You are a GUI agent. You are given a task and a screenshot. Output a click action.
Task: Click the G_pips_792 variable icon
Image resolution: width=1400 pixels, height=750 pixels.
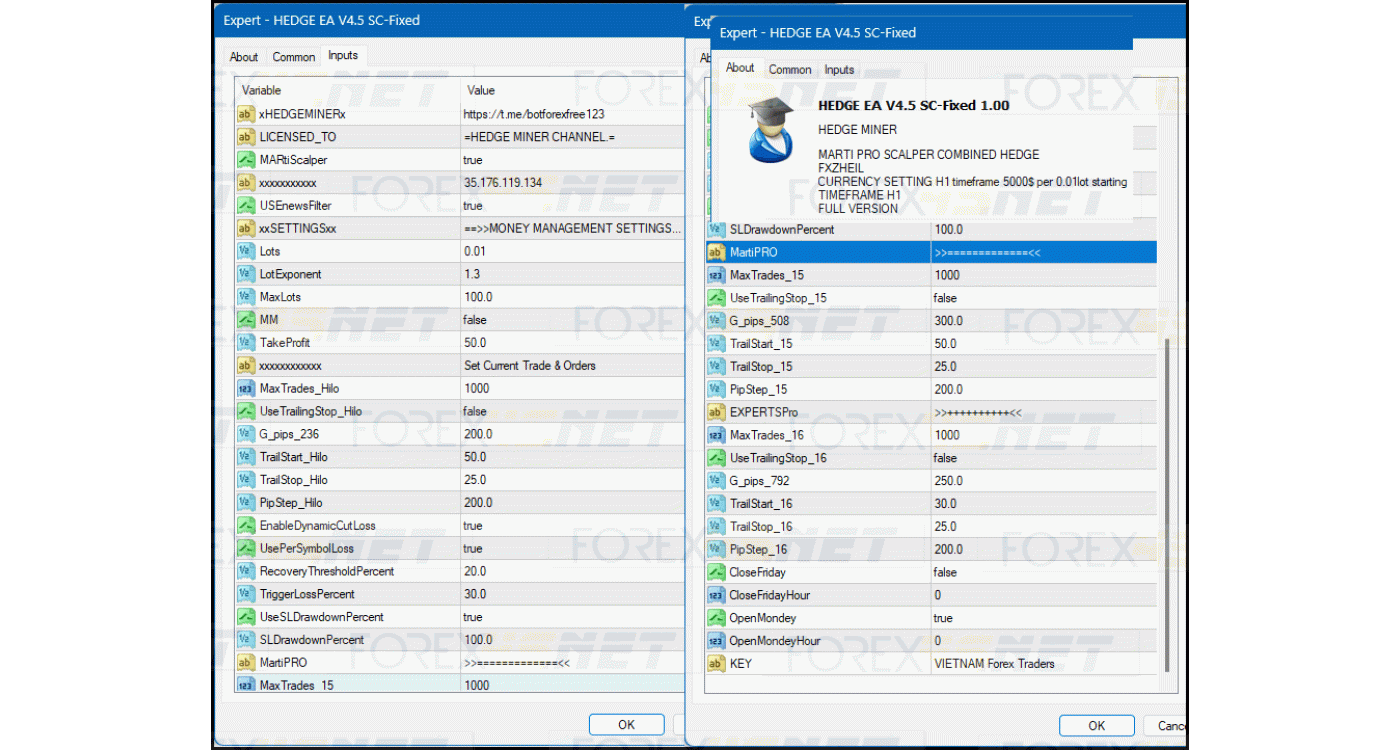coord(716,481)
